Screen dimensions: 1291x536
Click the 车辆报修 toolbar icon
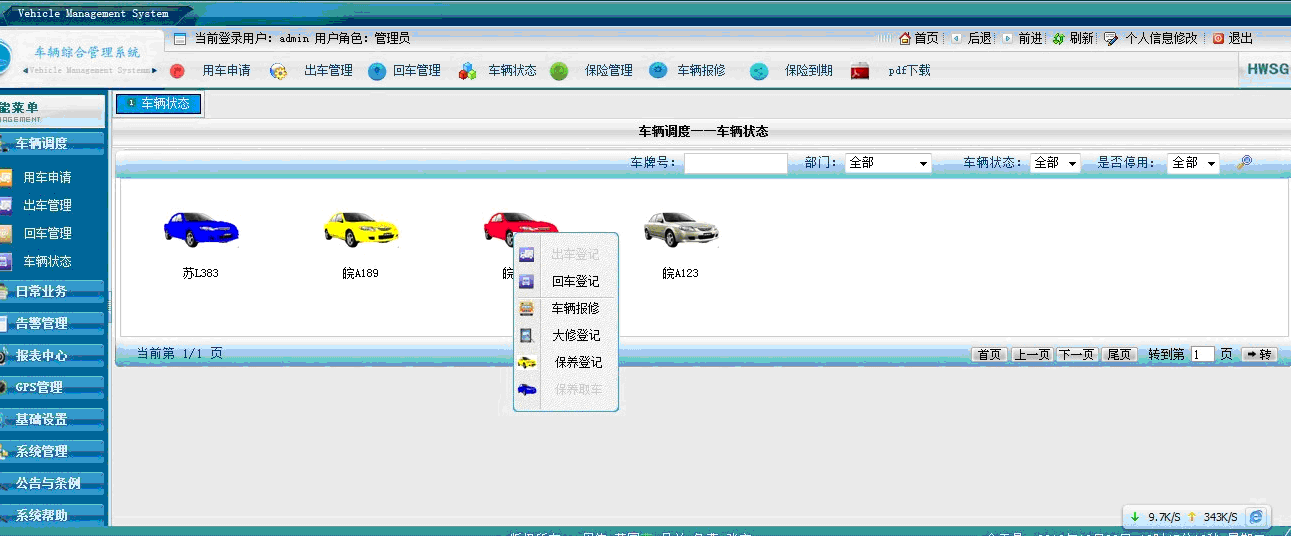658,71
